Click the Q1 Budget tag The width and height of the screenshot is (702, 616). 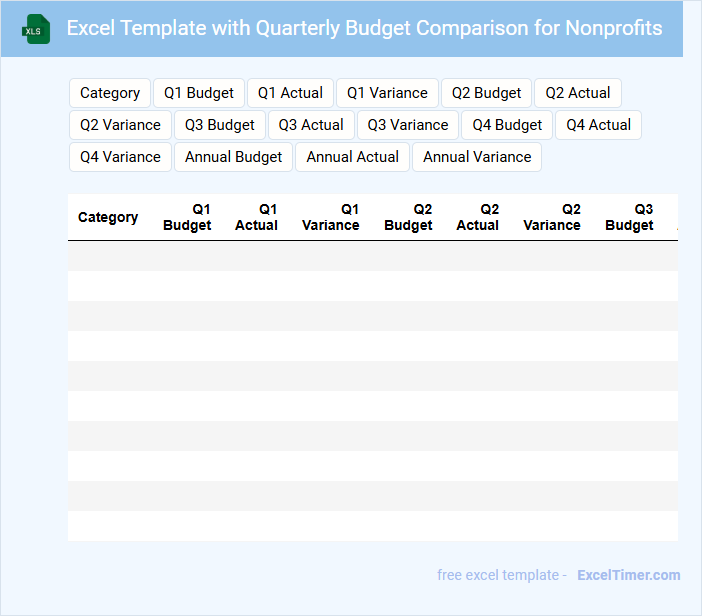coord(199,93)
